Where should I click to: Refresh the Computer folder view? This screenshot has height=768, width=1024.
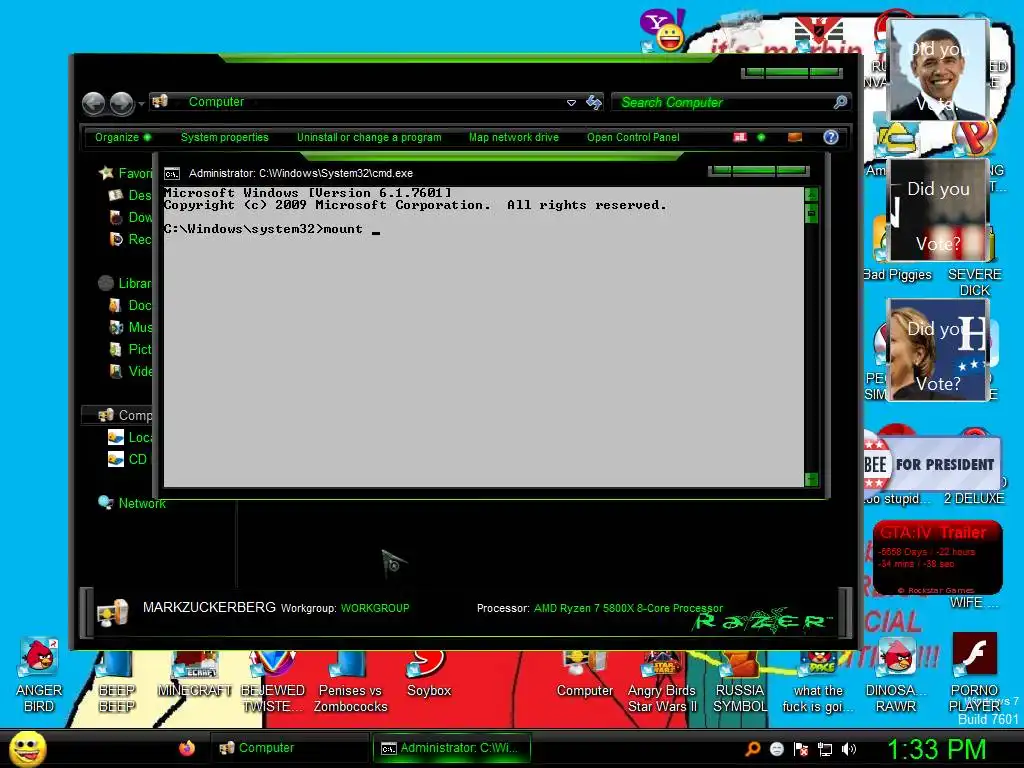pyautogui.click(x=594, y=103)
